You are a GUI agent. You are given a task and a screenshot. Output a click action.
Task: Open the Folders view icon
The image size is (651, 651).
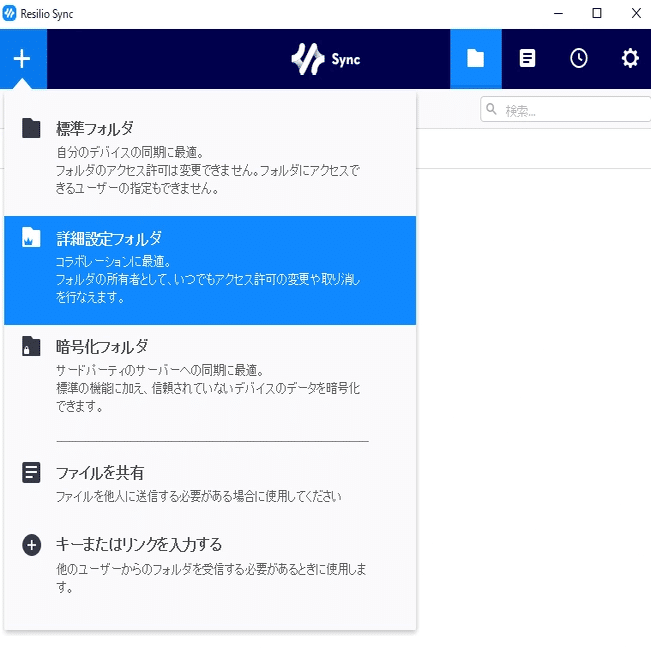[476, 59]
